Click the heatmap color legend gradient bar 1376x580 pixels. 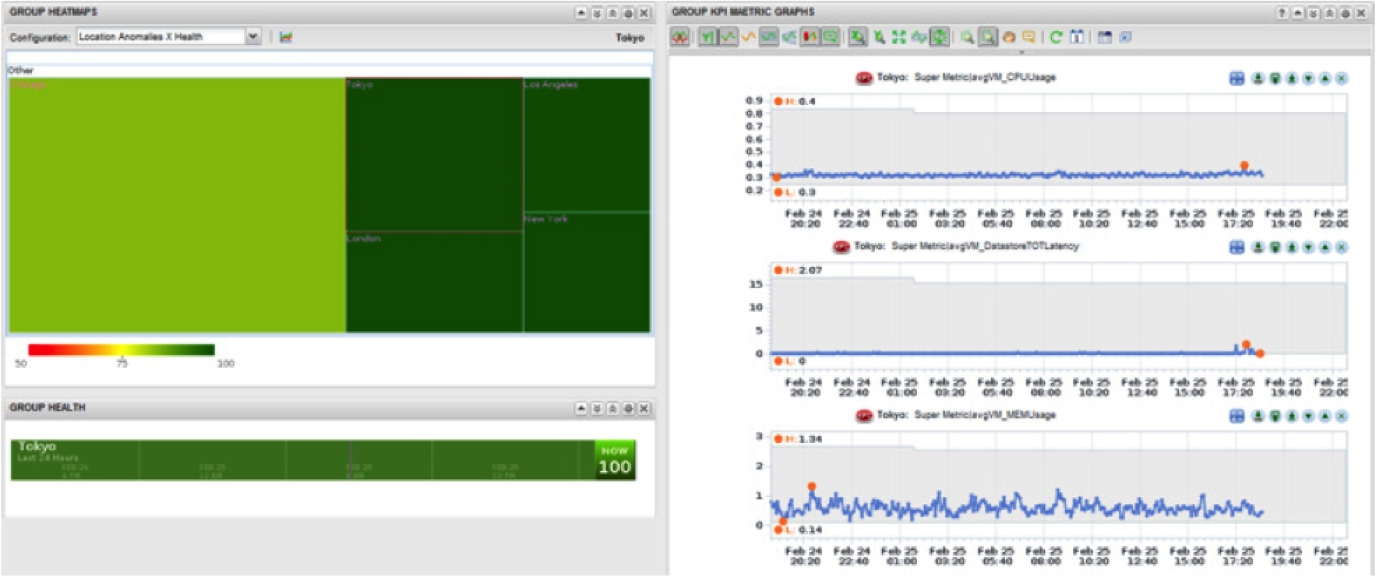click(121, 350)
